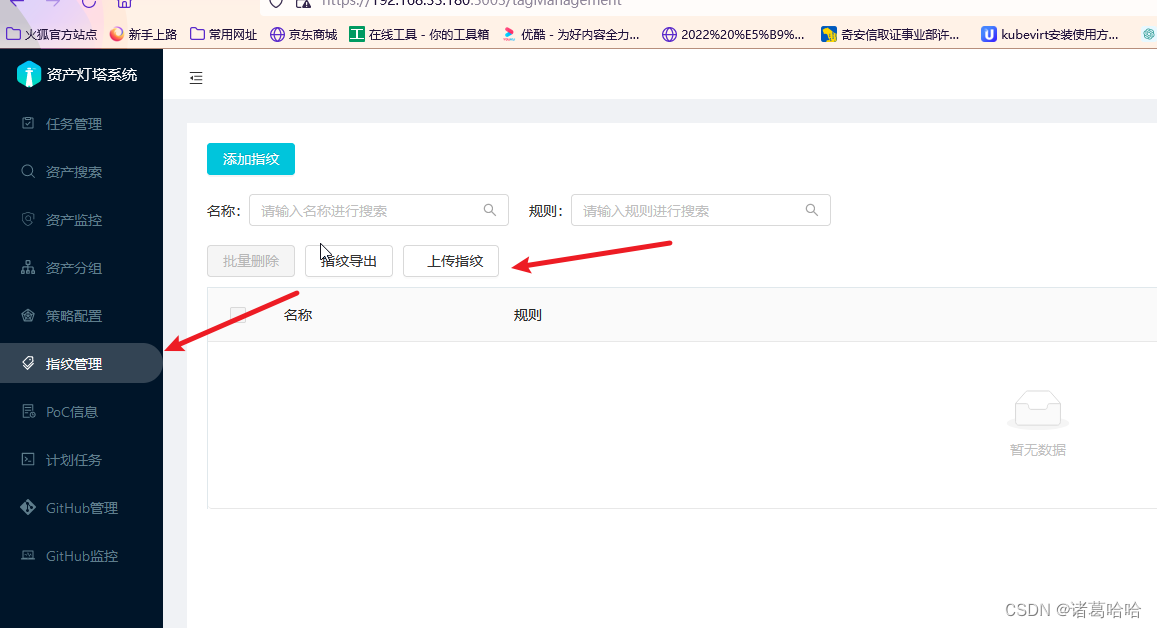
Task: Click the 添加指纹 button
Action: 251,159
